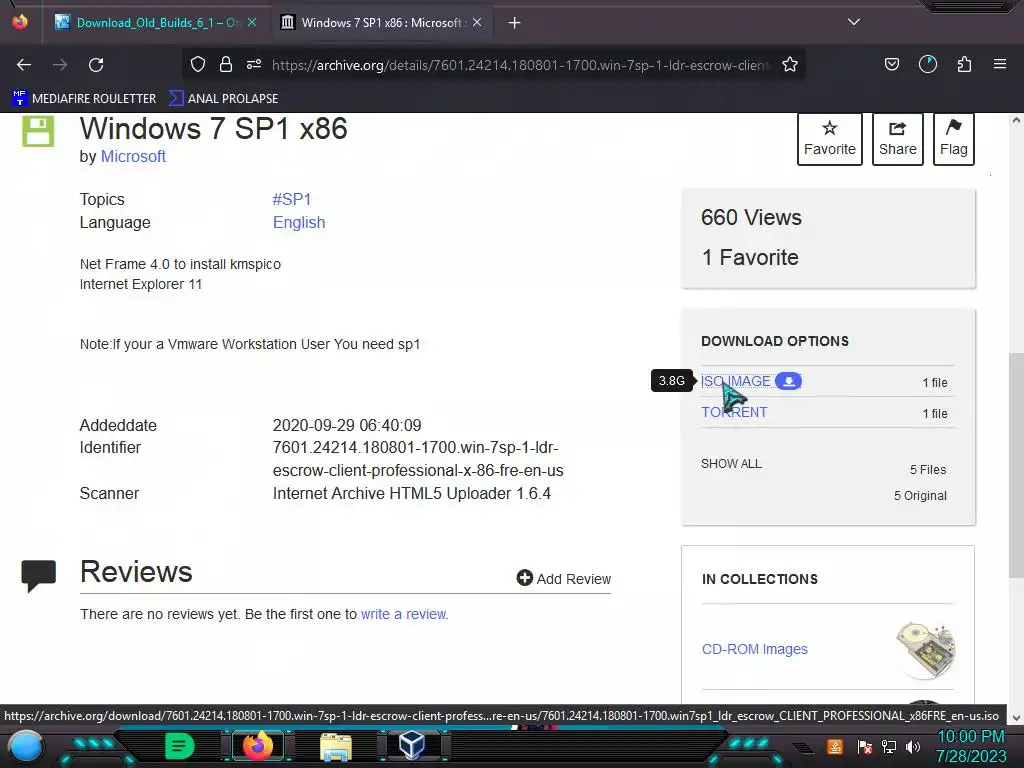Screen dimensions: 1024x768
Task: Click the Firefox taskbar icon
Action: tap(257, 746)
